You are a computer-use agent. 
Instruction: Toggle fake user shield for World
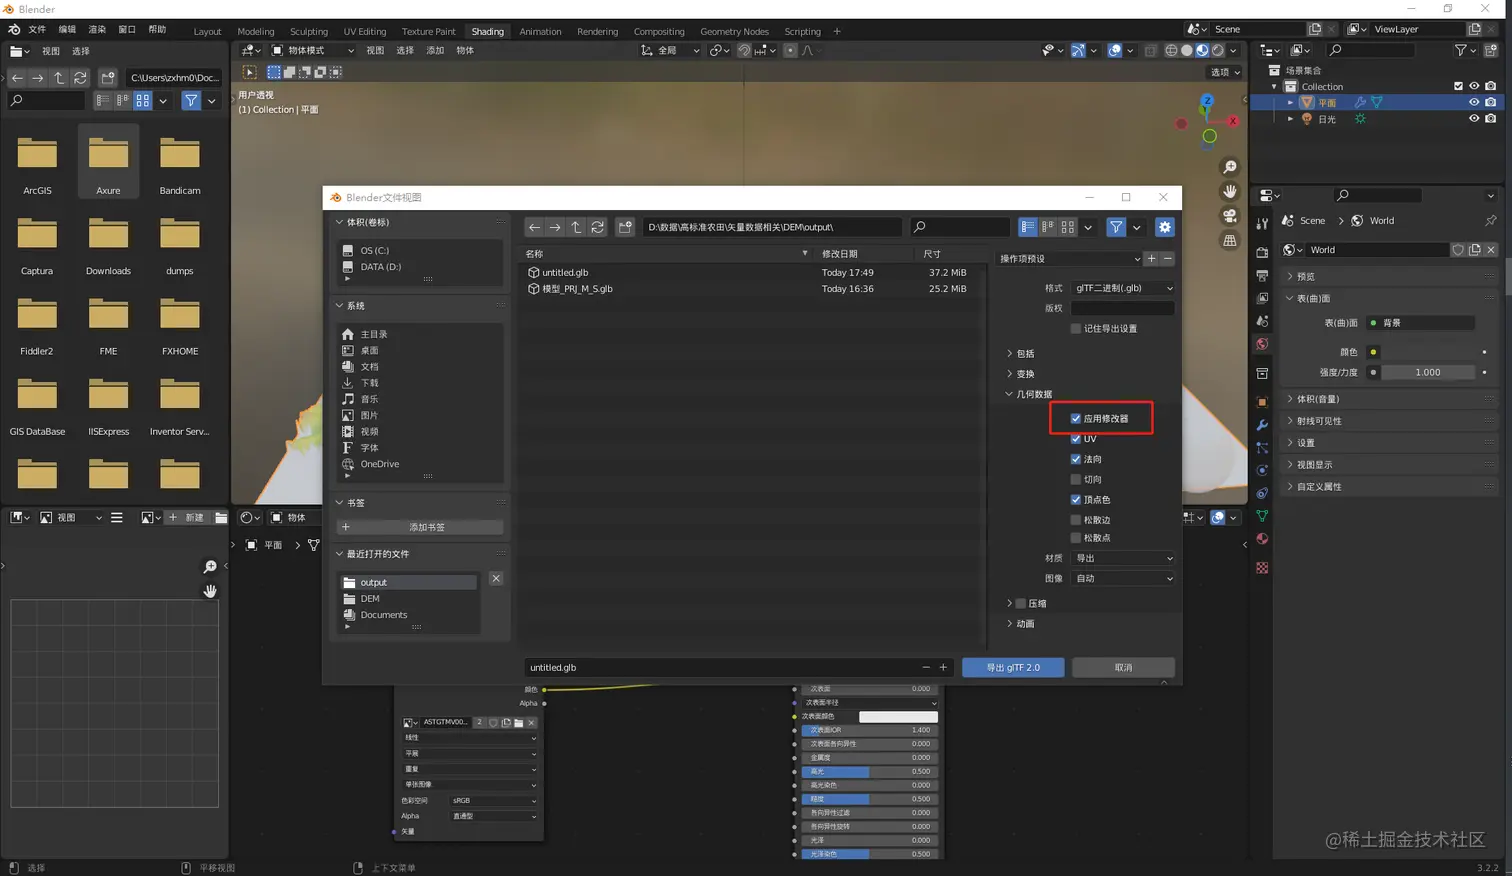coord(1458,249)
